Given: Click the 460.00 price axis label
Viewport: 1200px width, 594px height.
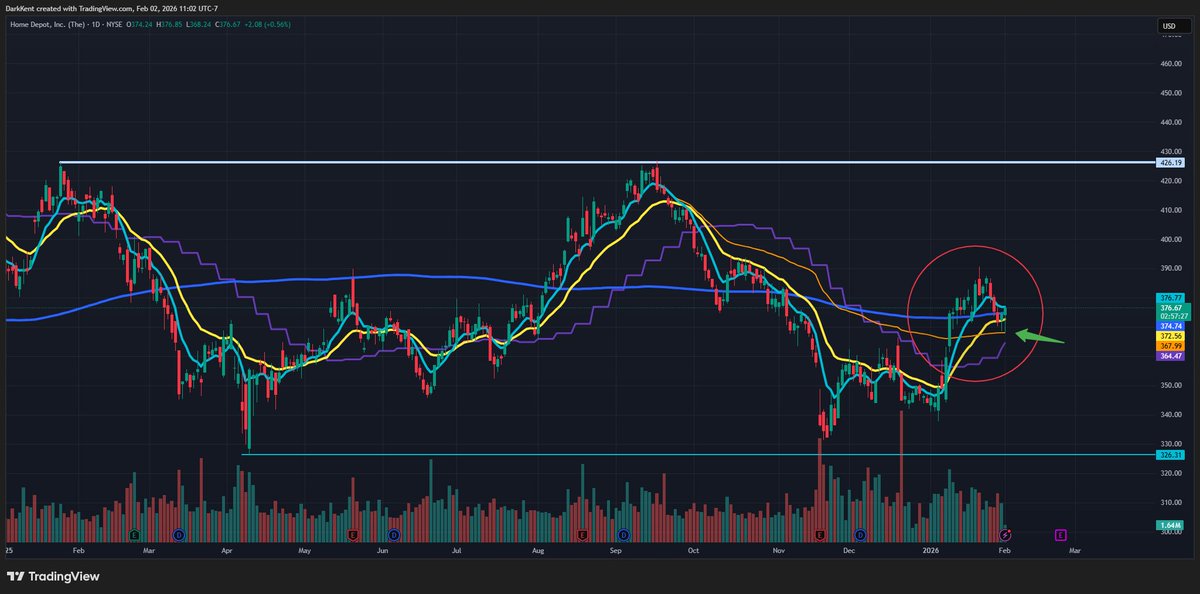Looking at the screenshot, I should point(1171,64).
